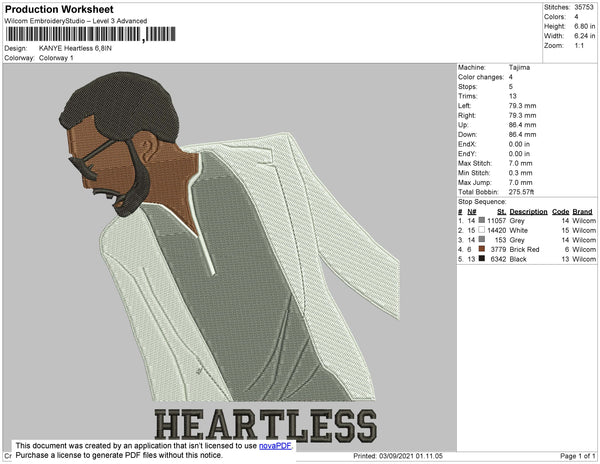Click the HEARTLESS embroidered lettering
The height and width of the screenshot is (464, 600).
tap(266, 425)
